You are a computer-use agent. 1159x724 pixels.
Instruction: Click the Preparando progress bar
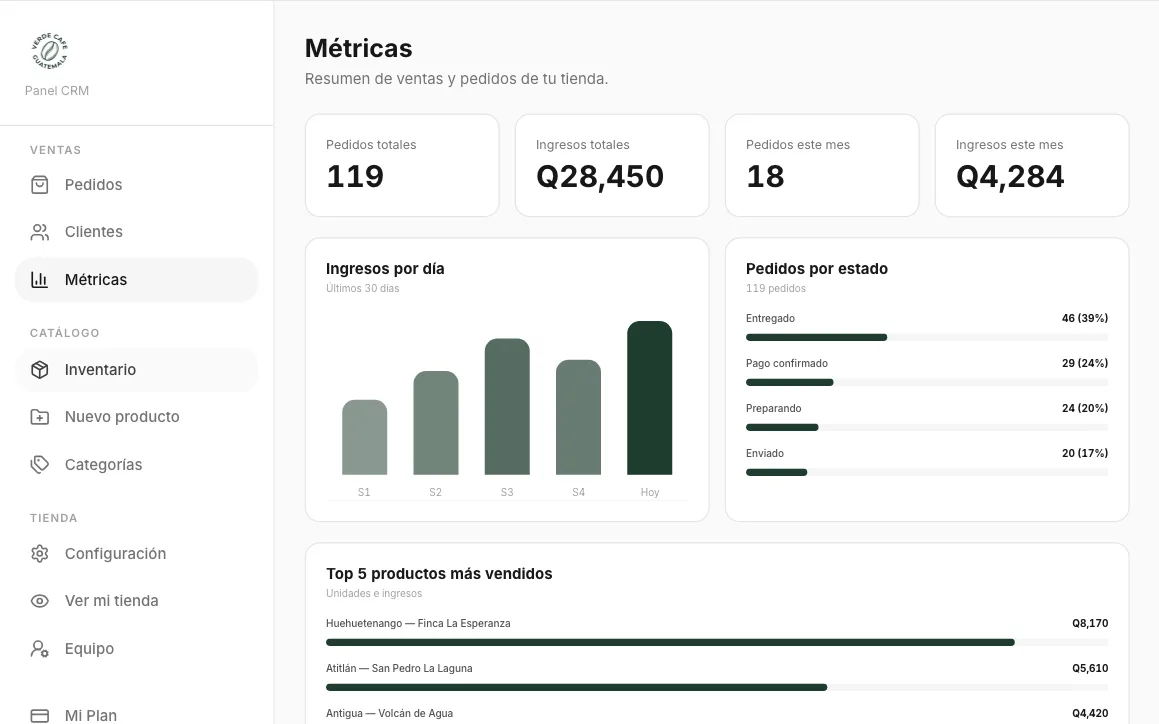(x=927, y=427)
